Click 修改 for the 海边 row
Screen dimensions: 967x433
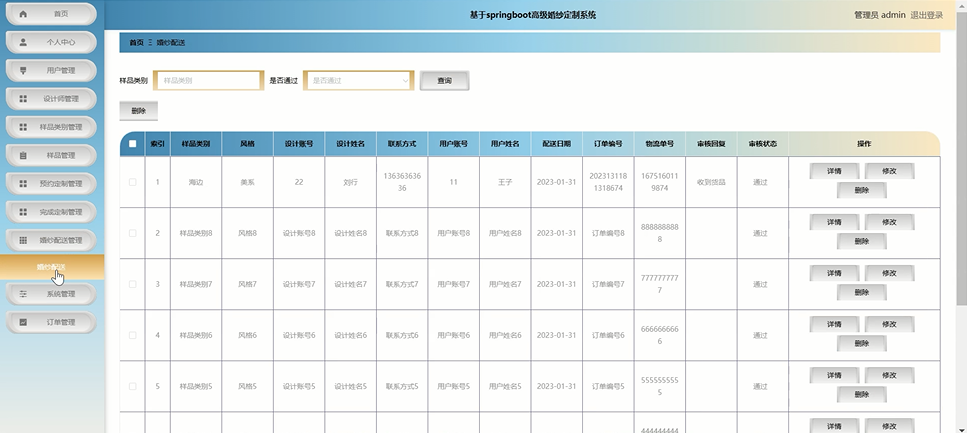[889, 171]
